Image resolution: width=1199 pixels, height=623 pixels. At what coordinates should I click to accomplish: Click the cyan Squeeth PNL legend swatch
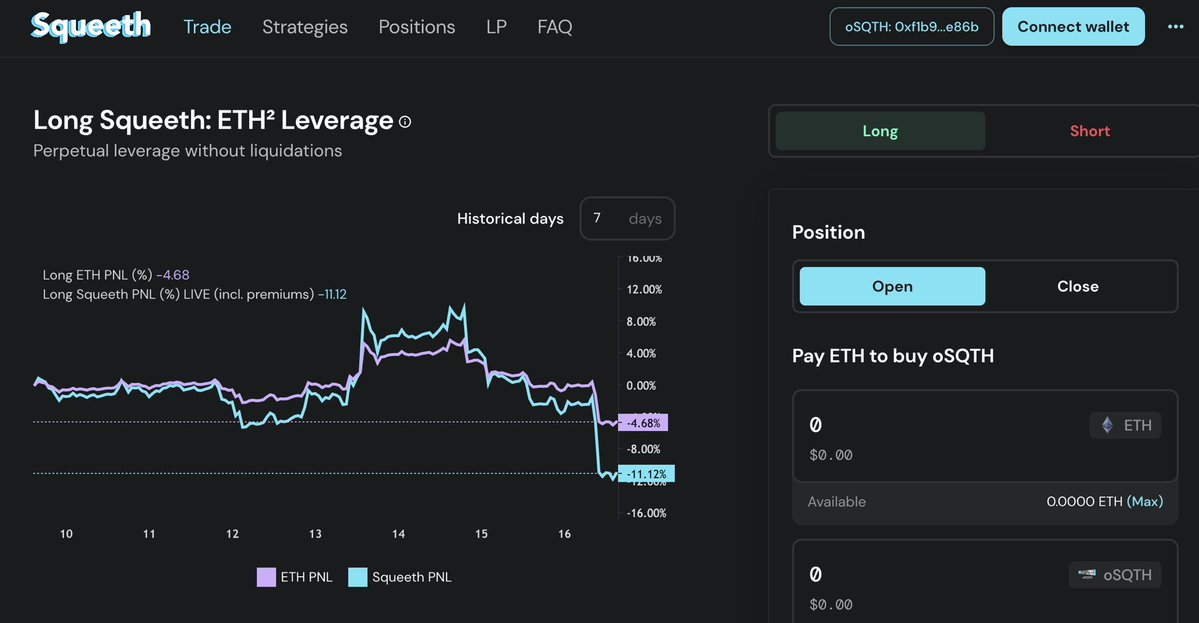tap(358, 577)
